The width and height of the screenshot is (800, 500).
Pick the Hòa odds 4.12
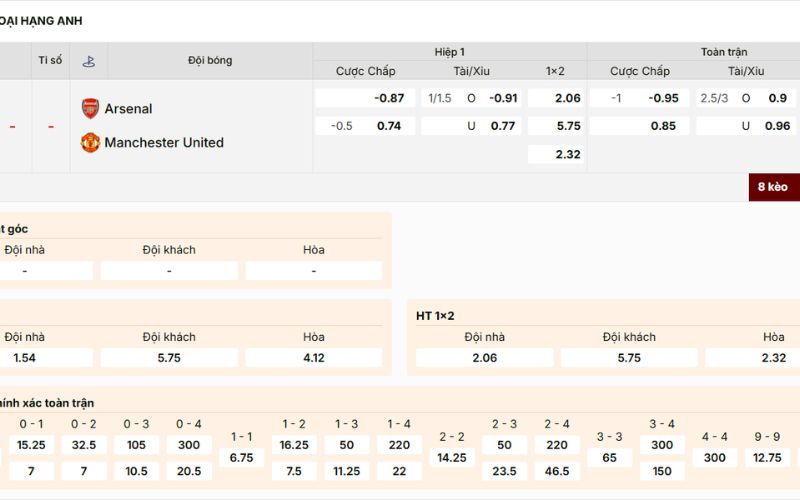point(313,357)
